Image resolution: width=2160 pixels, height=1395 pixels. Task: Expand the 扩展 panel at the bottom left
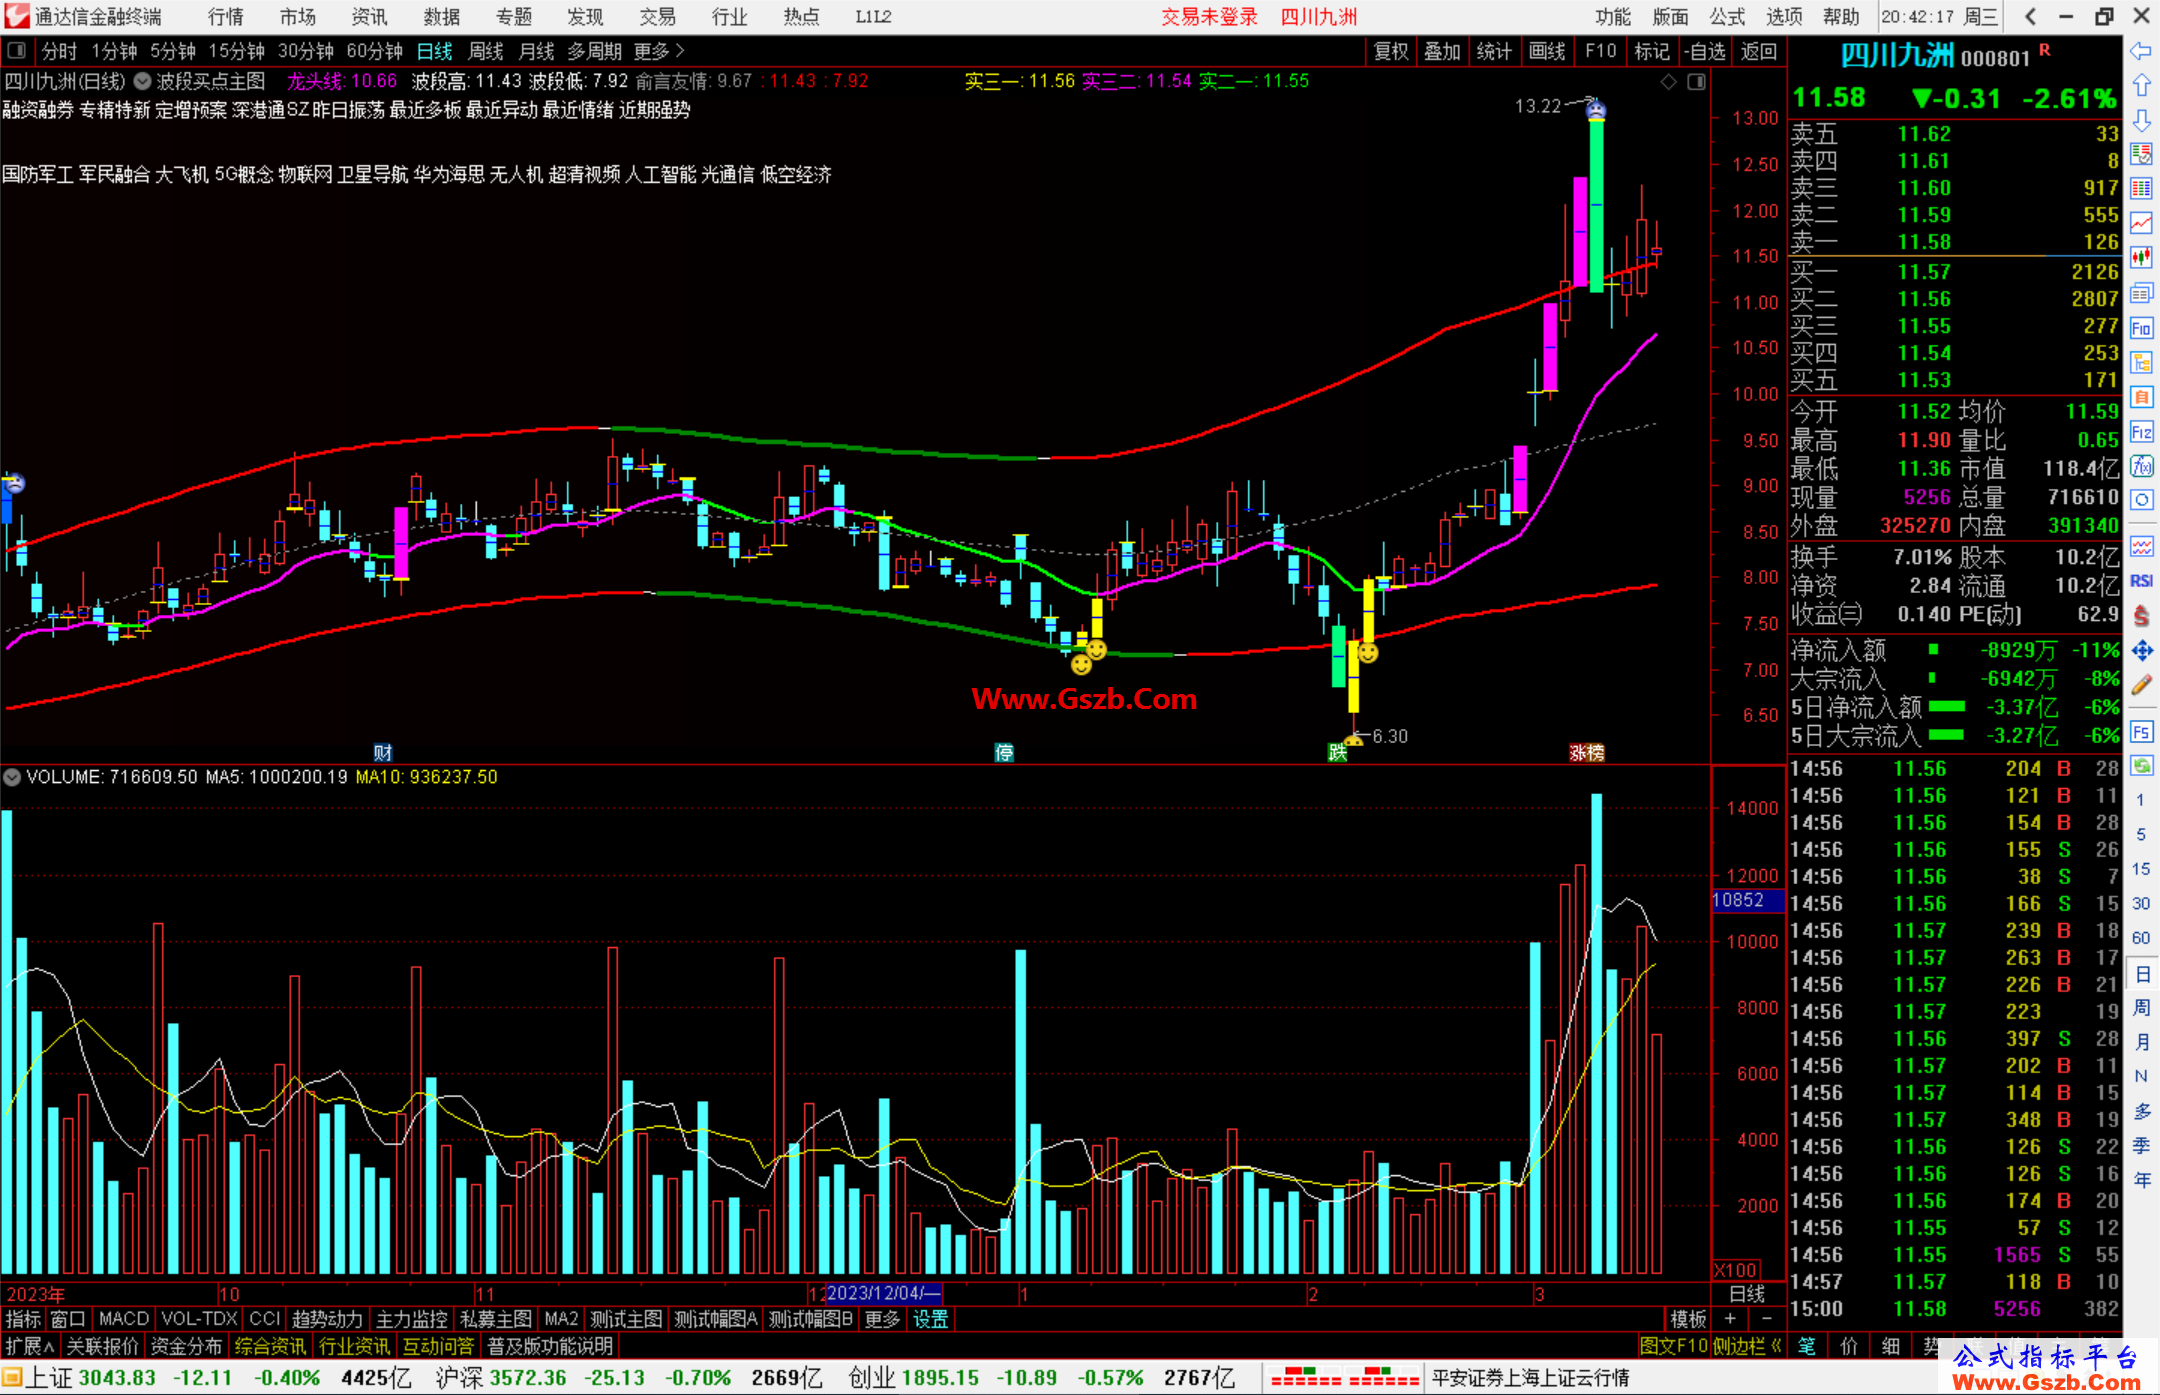coord(30,1346)
